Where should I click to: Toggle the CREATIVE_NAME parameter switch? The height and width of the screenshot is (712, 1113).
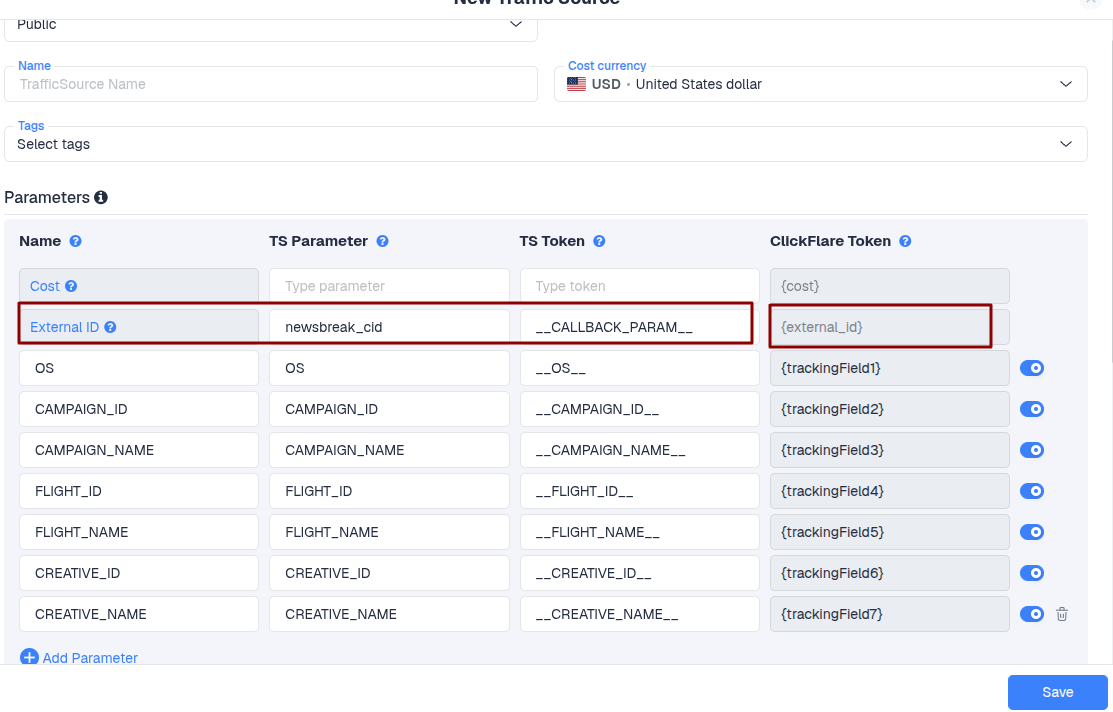[1031, 614]
